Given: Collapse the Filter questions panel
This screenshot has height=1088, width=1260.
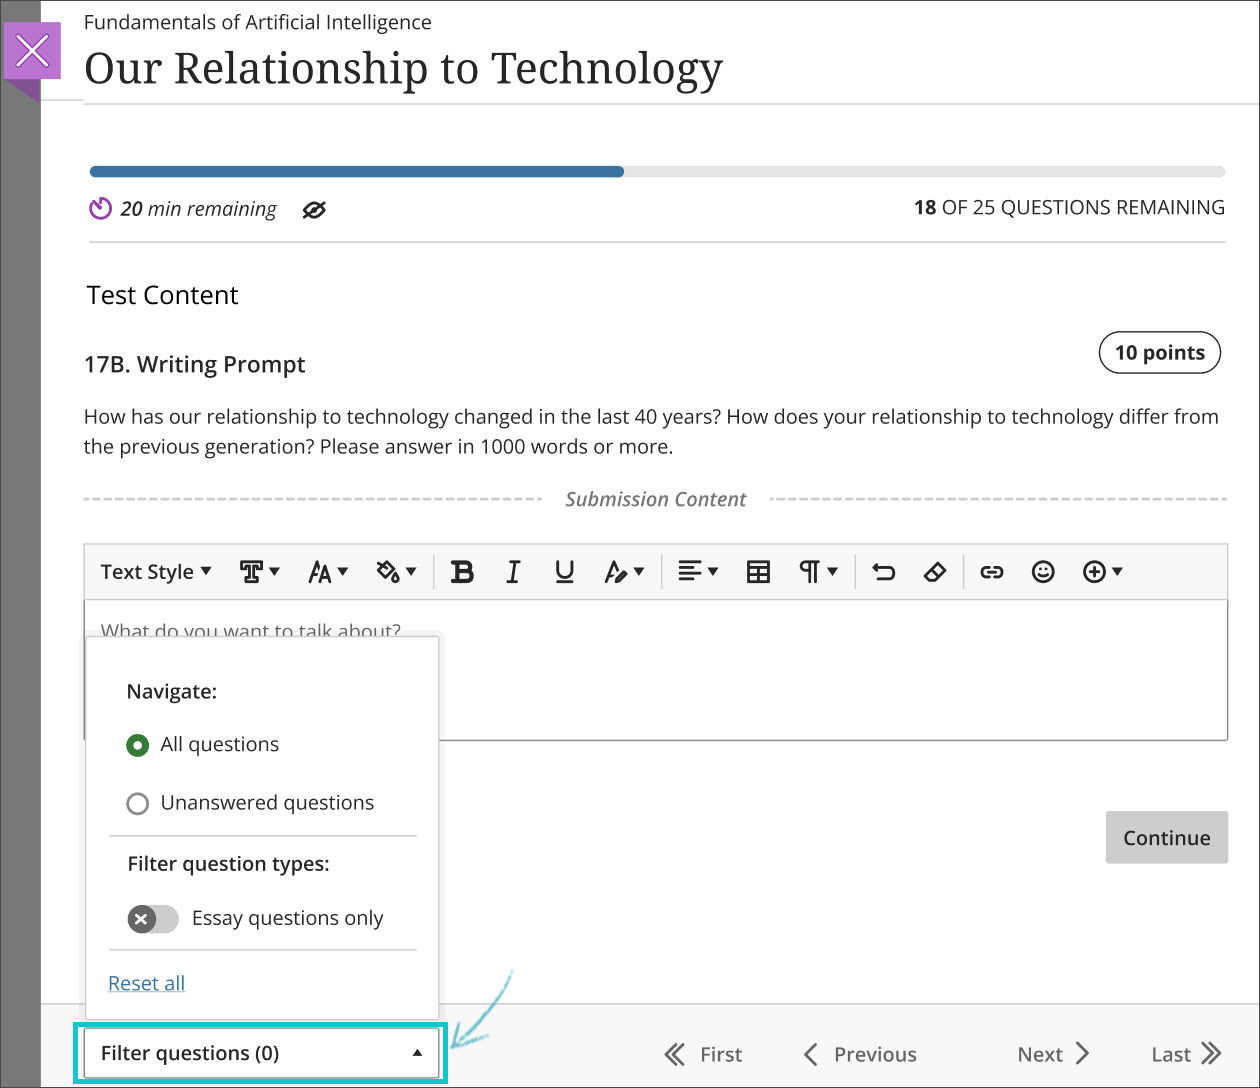Looking at the screenshot, I should 259,1052.
